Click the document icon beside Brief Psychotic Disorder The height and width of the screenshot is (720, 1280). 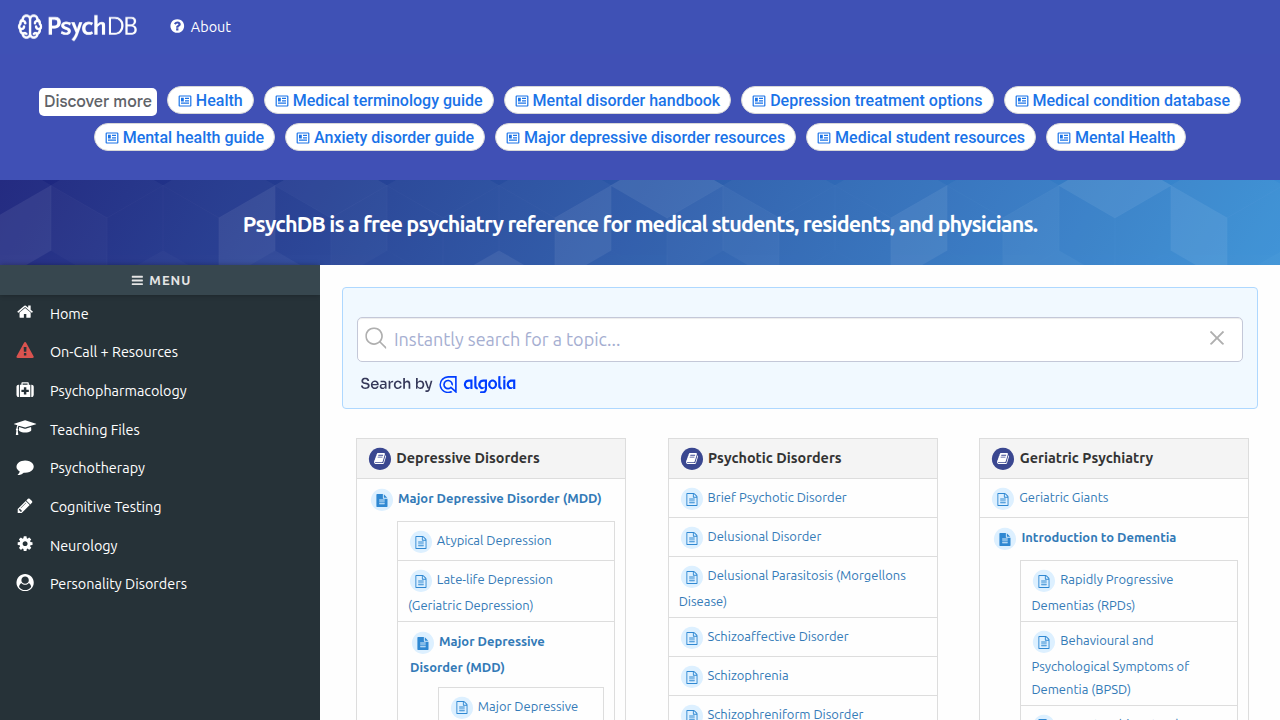click(691, 498)
